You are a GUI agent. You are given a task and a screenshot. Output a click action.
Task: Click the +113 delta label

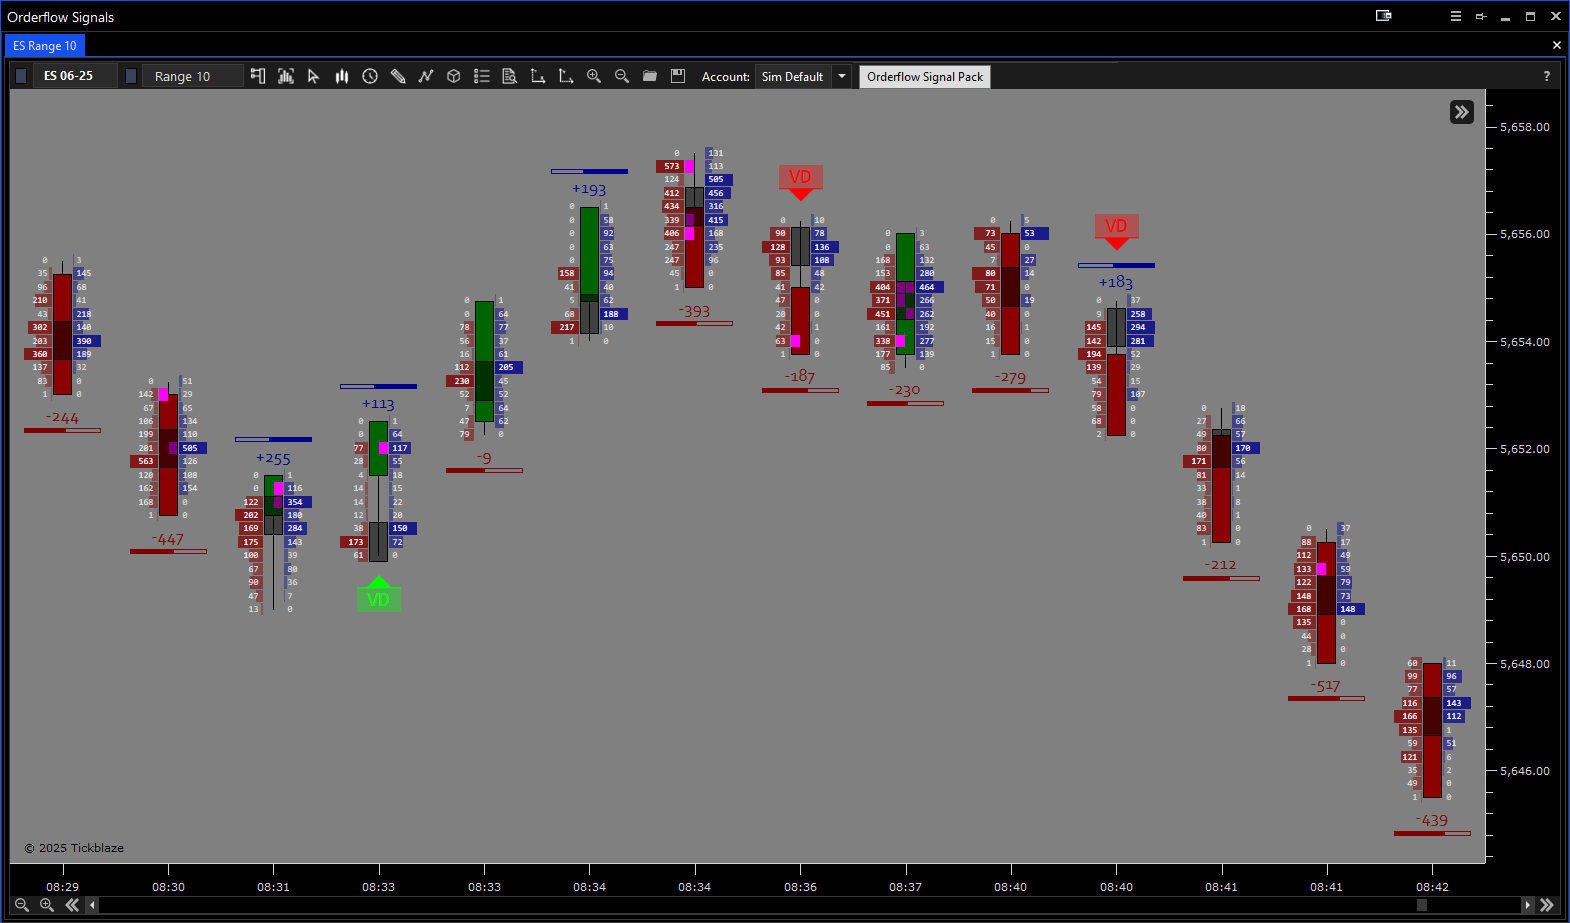pyautogui.click(x=378, y=405)
